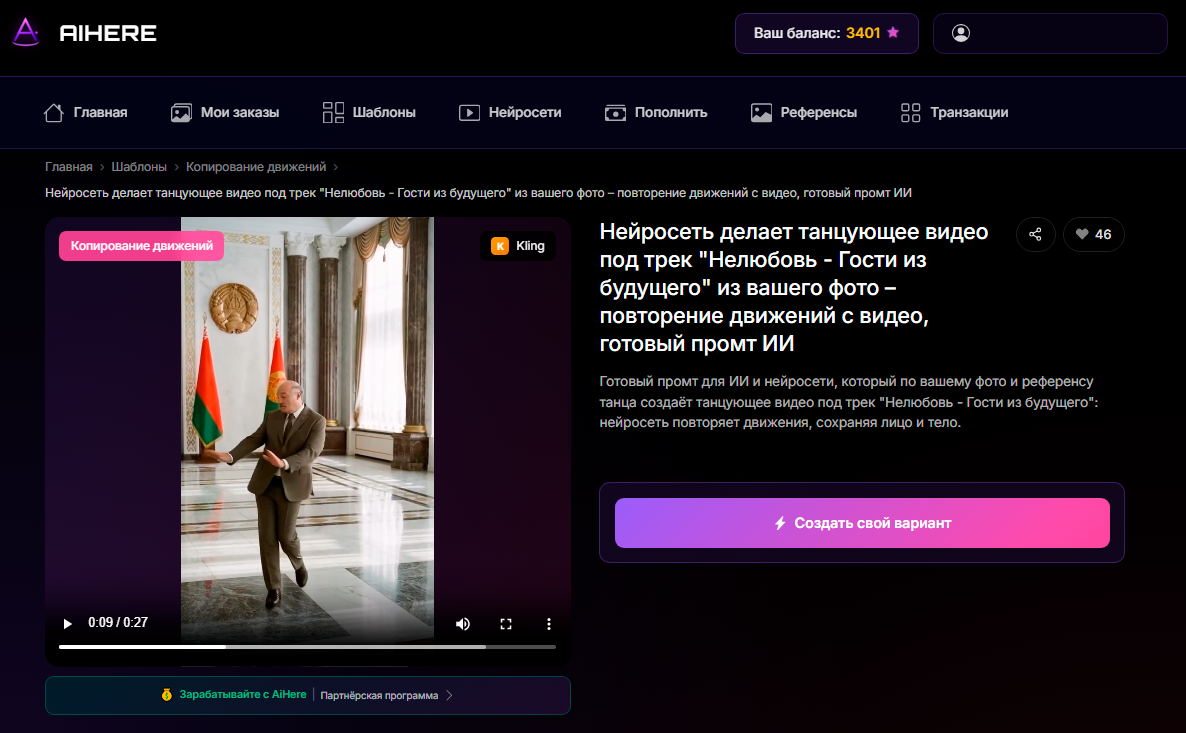The width and height of the screenshot is (1186, 733).
Task: Click Зарабатывайте с AiHere link
Action: click(x=243, y=694)
